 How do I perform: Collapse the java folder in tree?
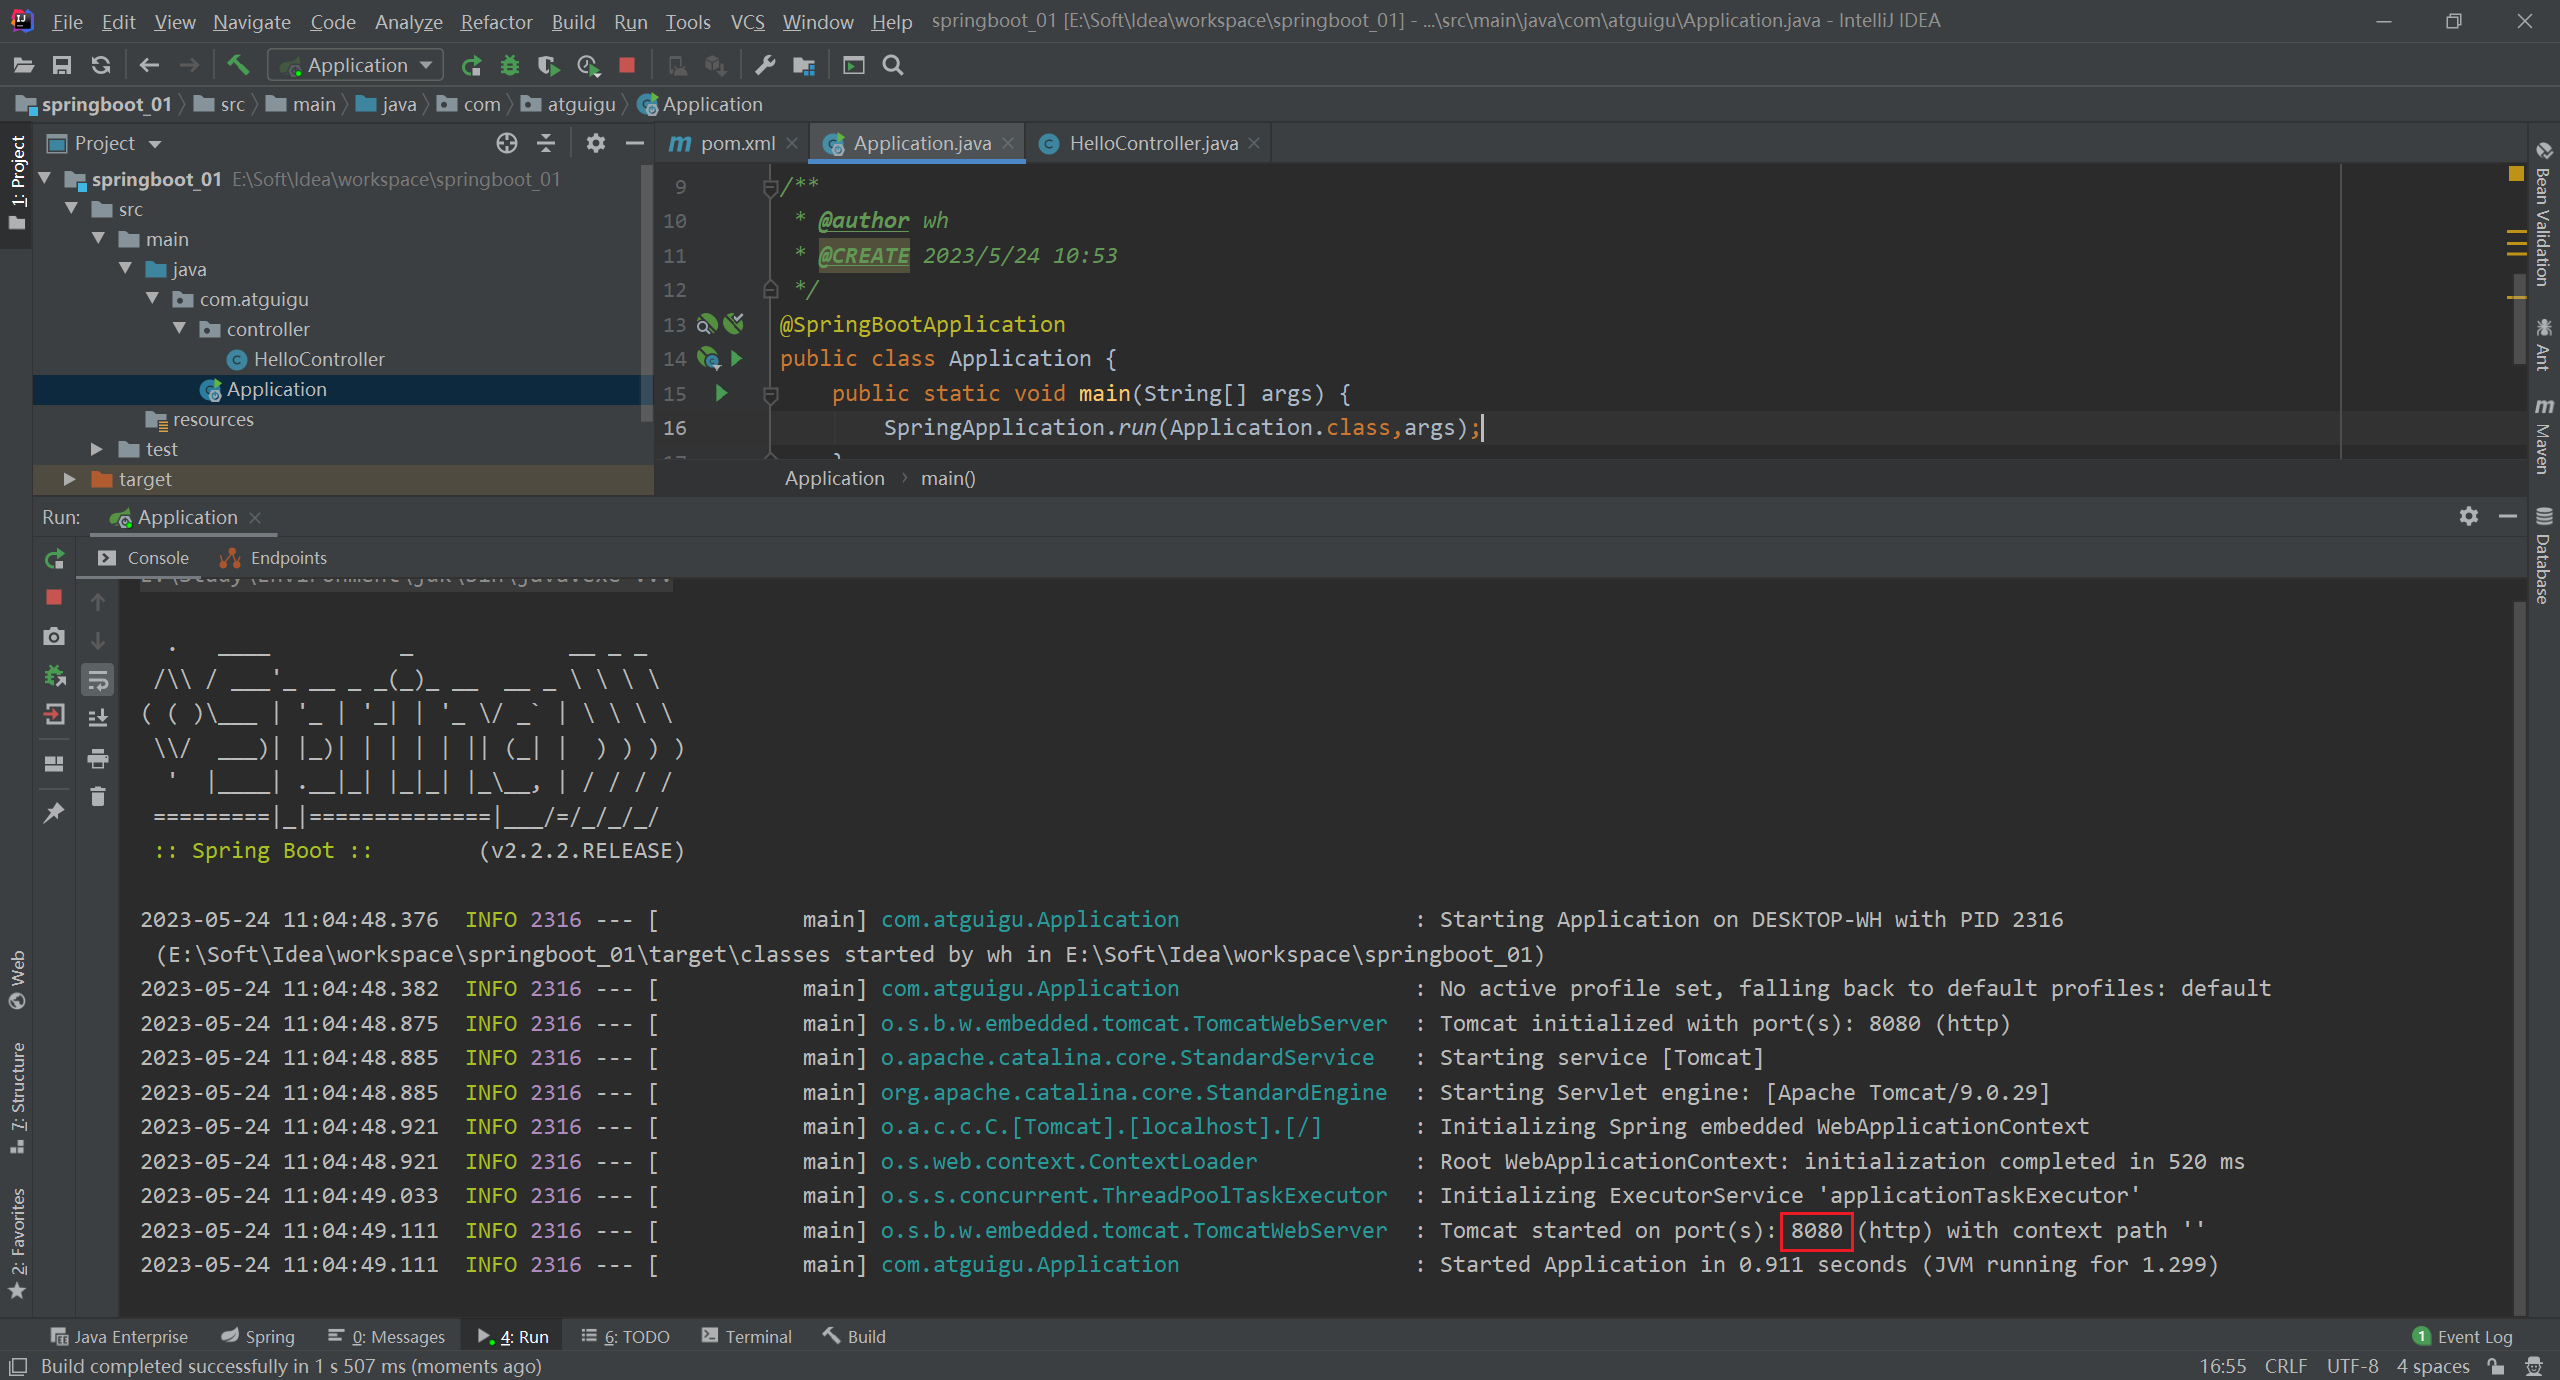(125, 269)
